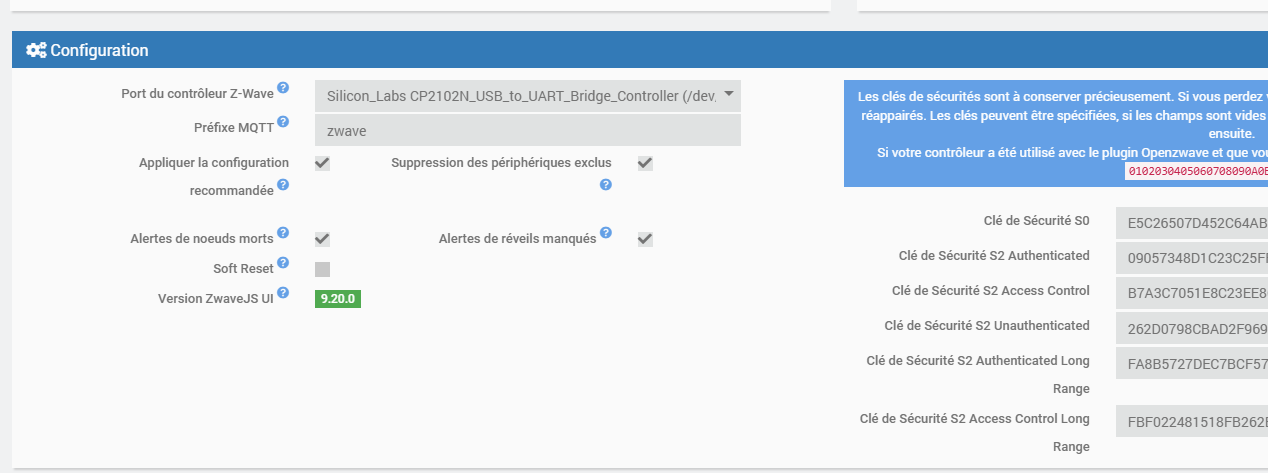
Task: Toggle Alertes de réveils manqués checkbox
Action: pos(645,239)
